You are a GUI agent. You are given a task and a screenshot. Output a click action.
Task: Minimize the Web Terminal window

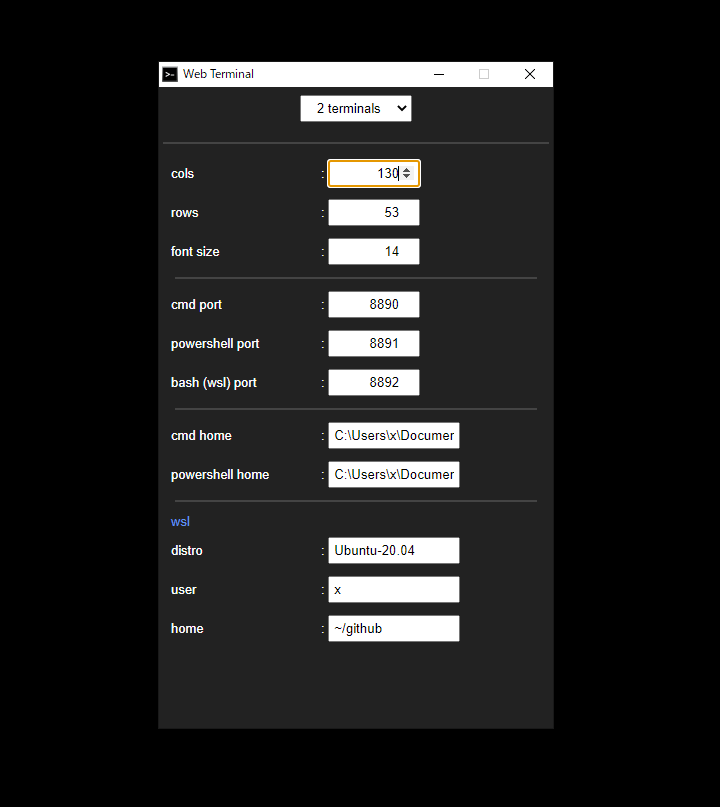pos(438,74)
